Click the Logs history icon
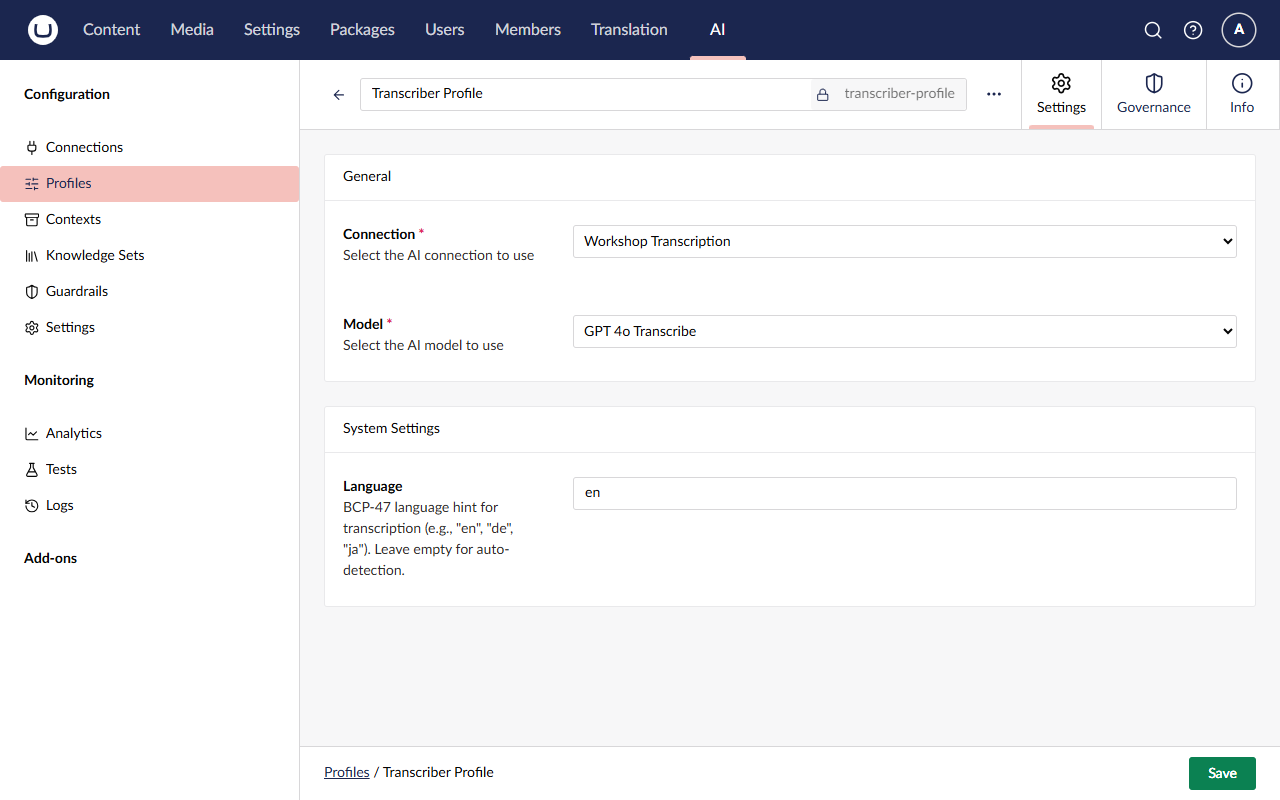This screenshot has width=1280, height=800. (x=32, y=505)
